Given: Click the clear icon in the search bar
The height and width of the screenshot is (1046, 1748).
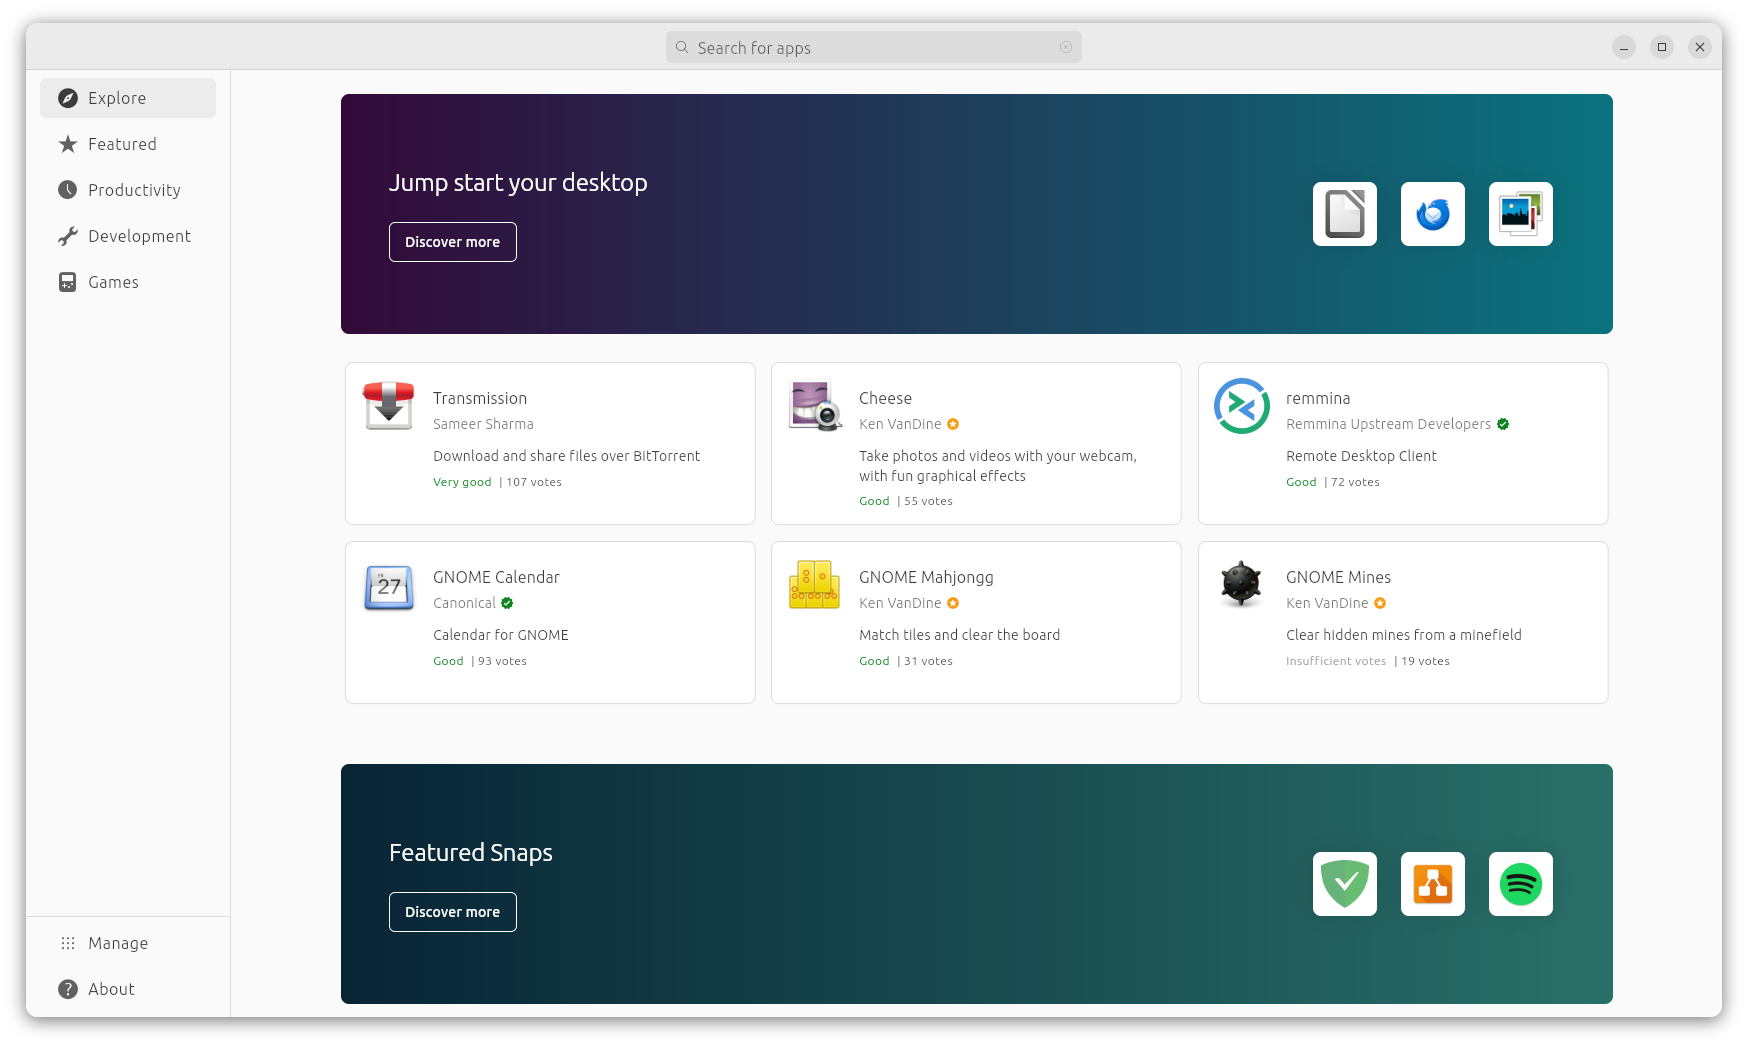Looking at the screenshot, I should point(1066,47).
